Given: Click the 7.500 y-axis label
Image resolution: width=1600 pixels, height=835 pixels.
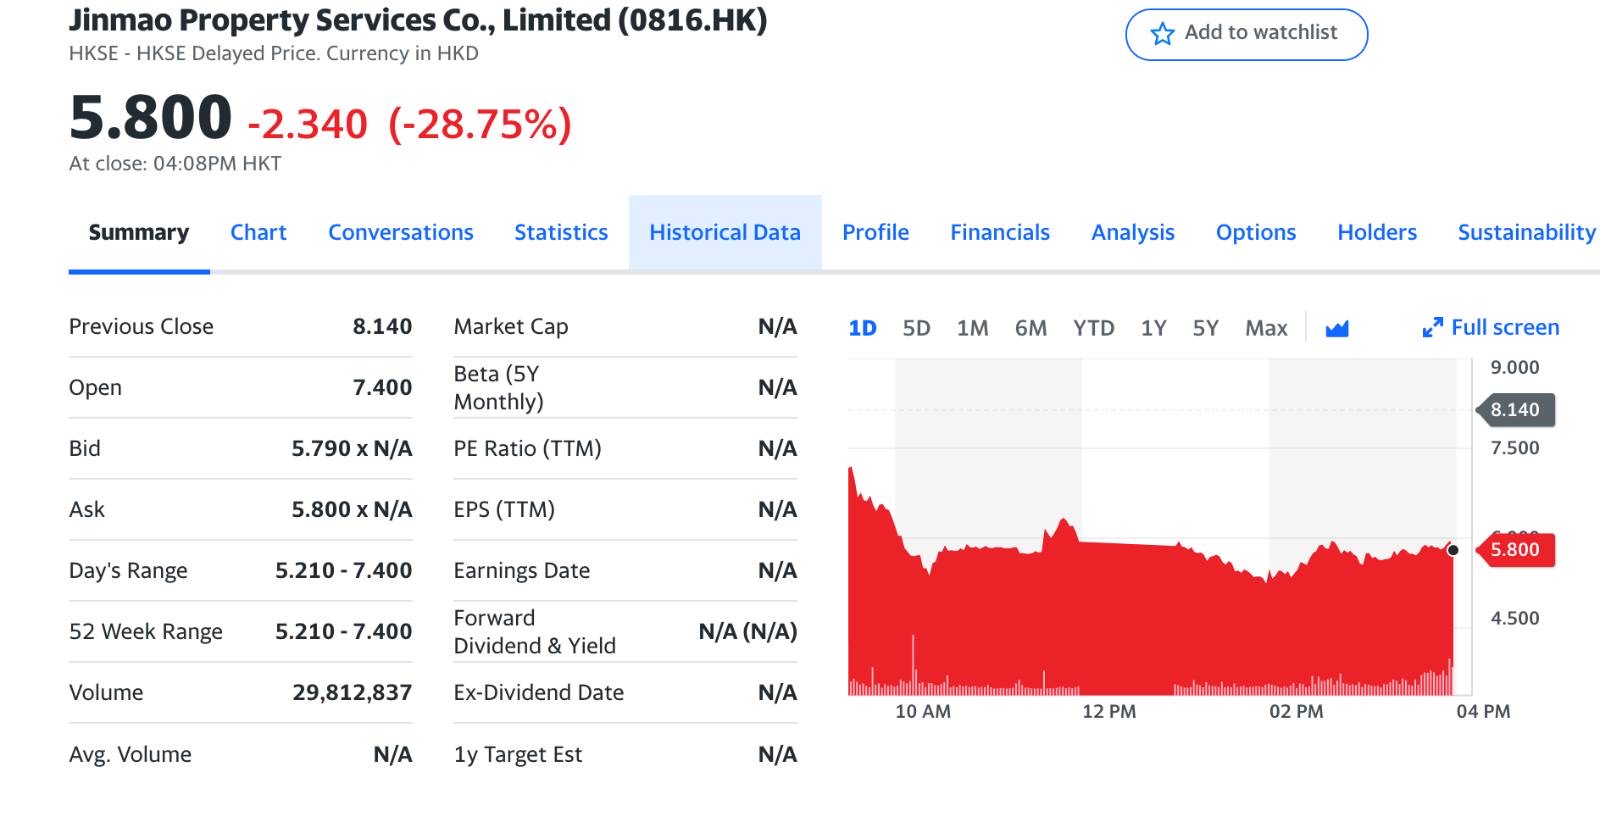Looking at the screenshot, I should tap(1515, 447).
